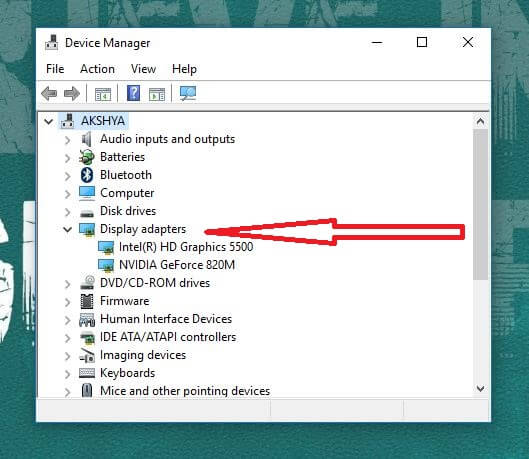This screenshot has height=459, width=529.
Task: Click Show/Hide Console Tree toolbar icon
Action: pos(103,94)
